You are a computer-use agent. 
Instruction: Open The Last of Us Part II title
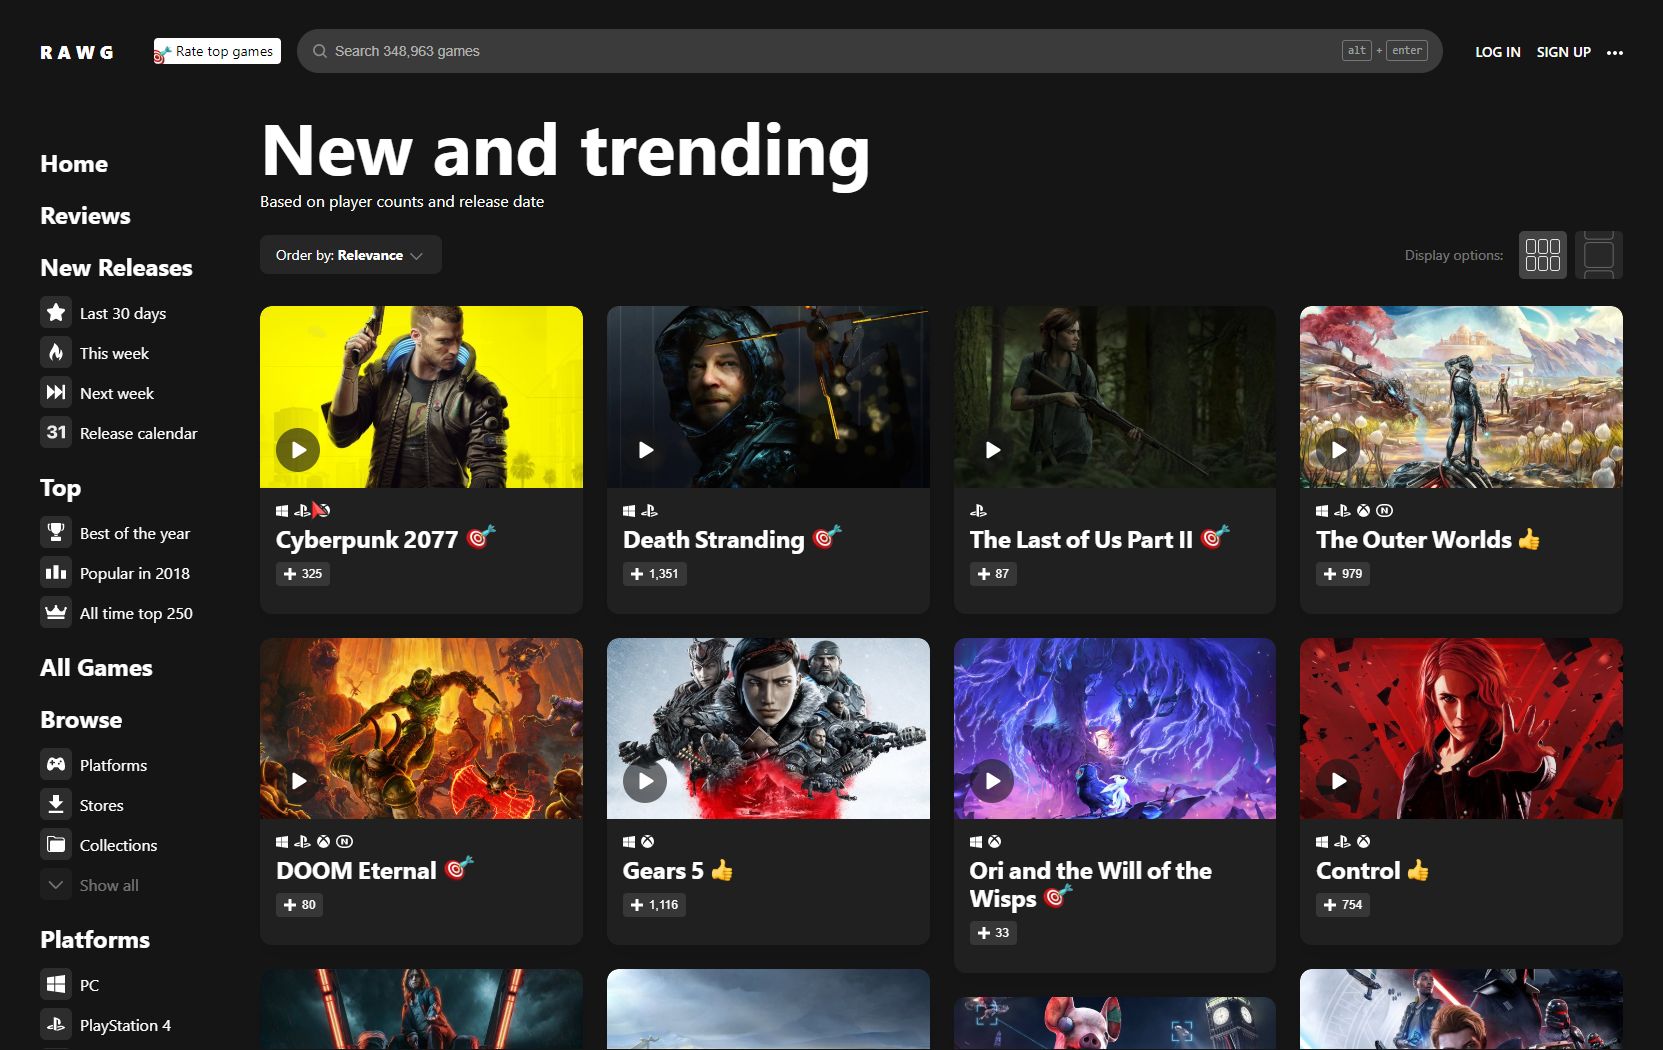pyautogui.click(x=1081, y=540)
